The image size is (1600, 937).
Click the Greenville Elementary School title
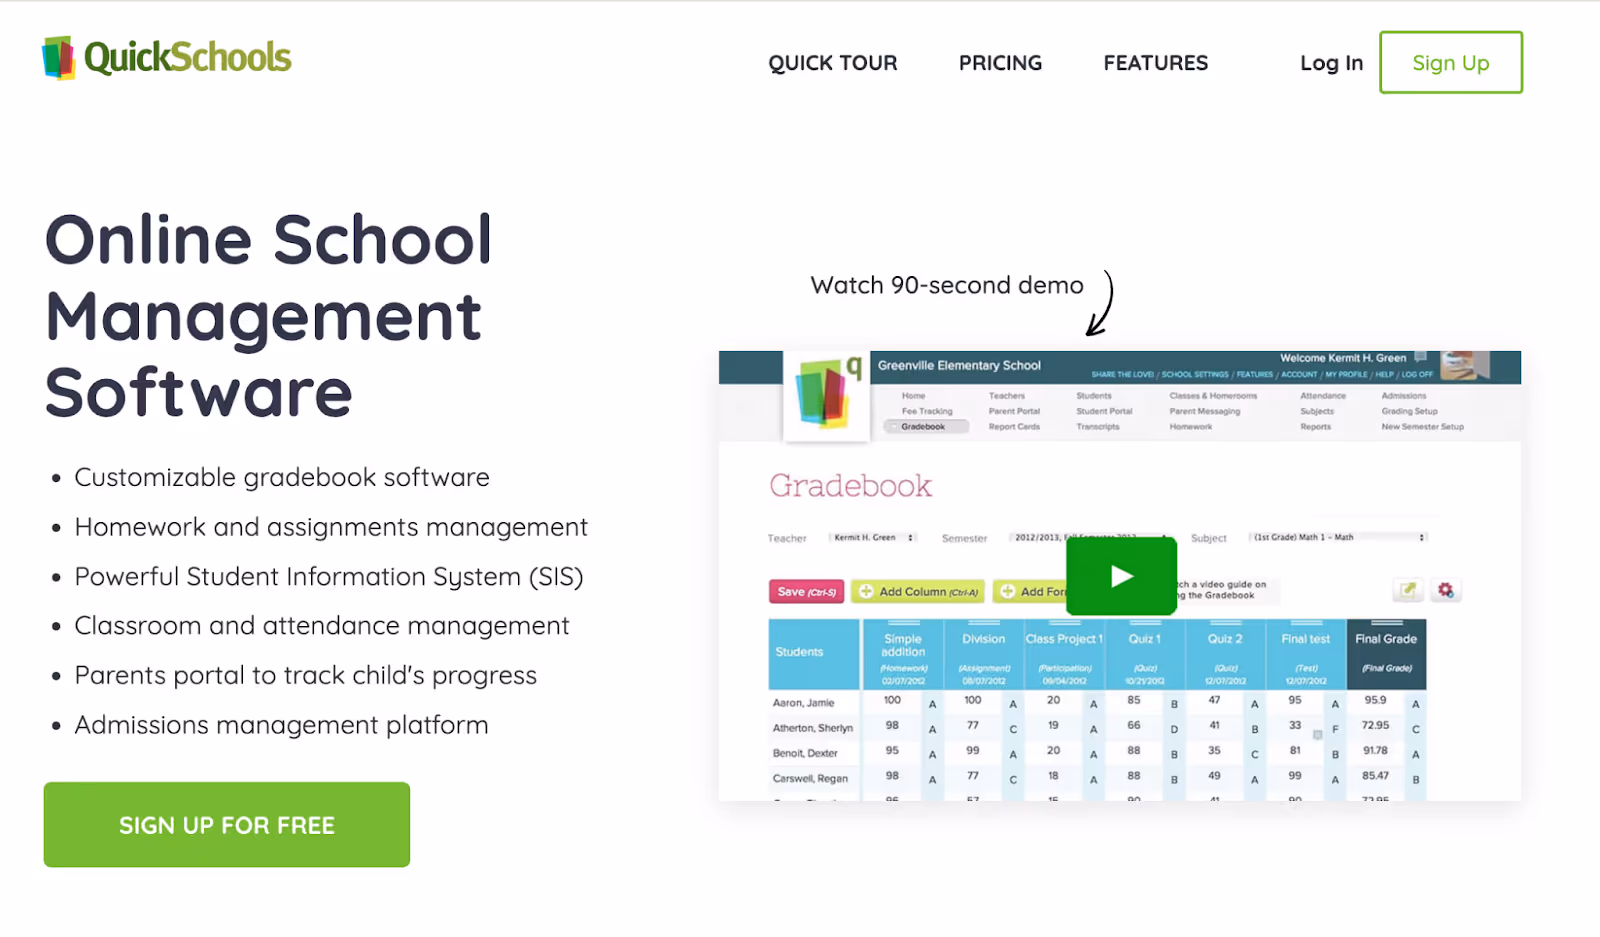[959, 365]
